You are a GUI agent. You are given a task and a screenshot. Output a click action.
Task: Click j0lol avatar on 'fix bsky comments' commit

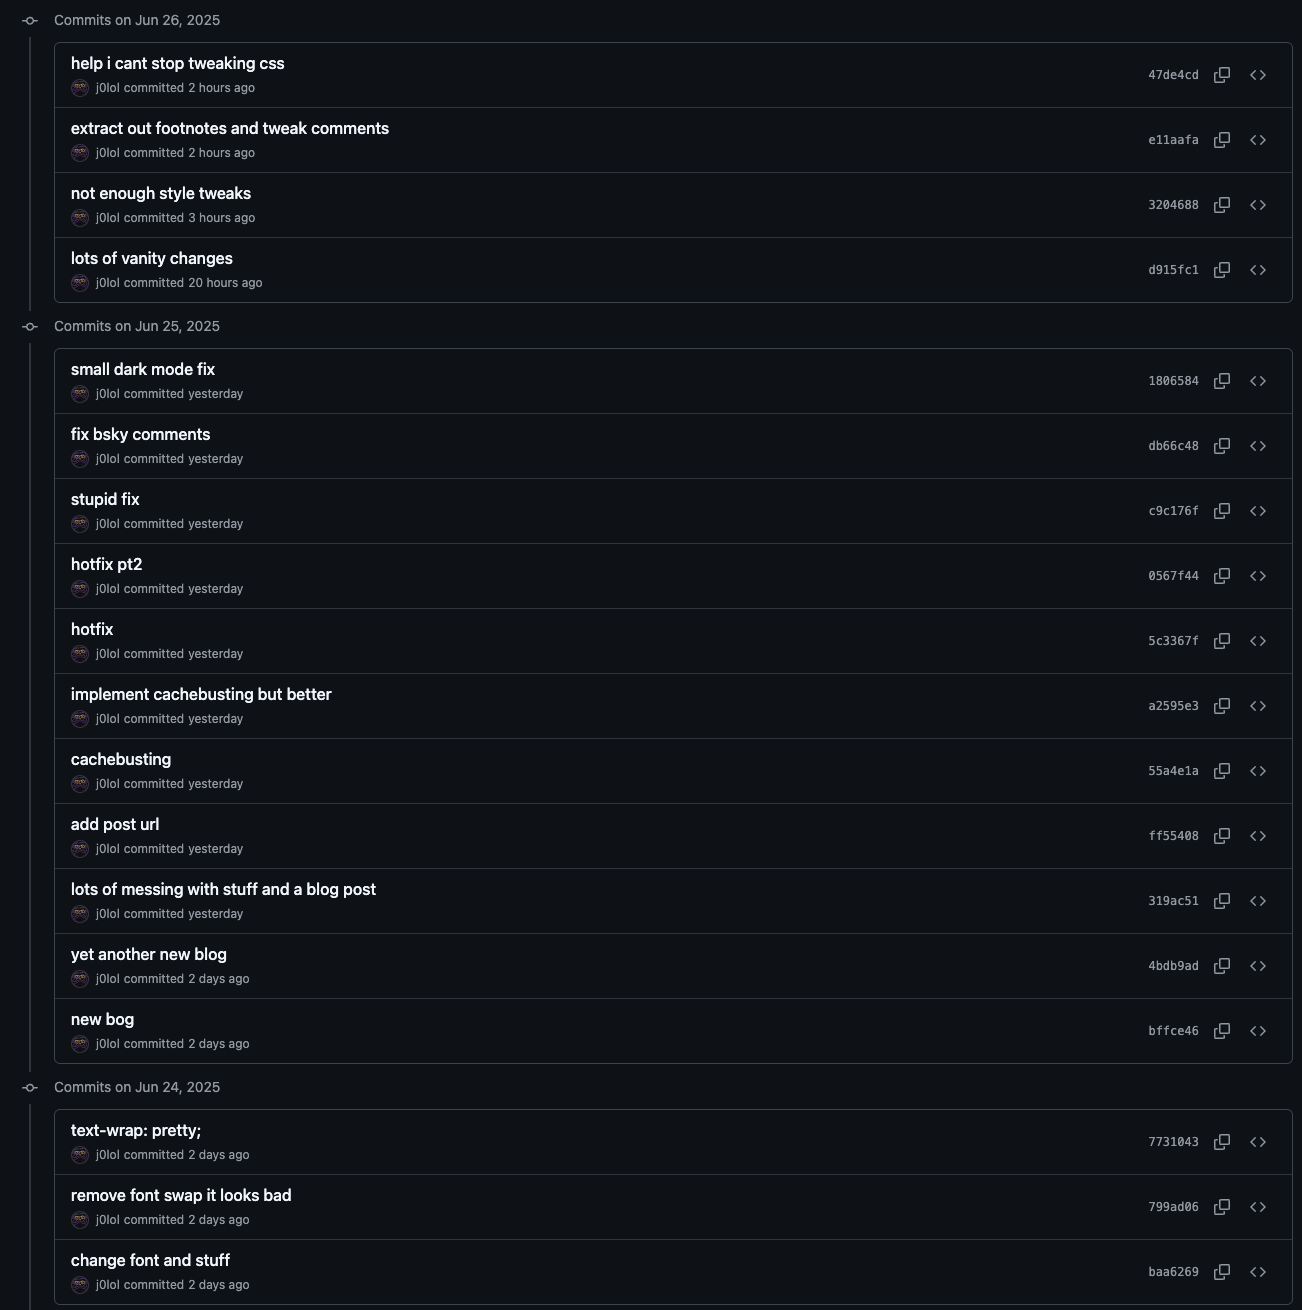(80, 459)
